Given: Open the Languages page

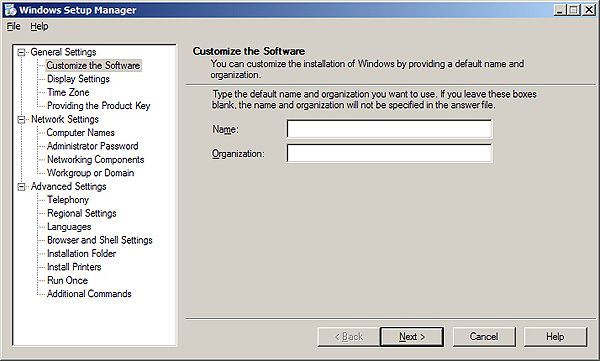Looking at the screenshot, I should [69, 227].
